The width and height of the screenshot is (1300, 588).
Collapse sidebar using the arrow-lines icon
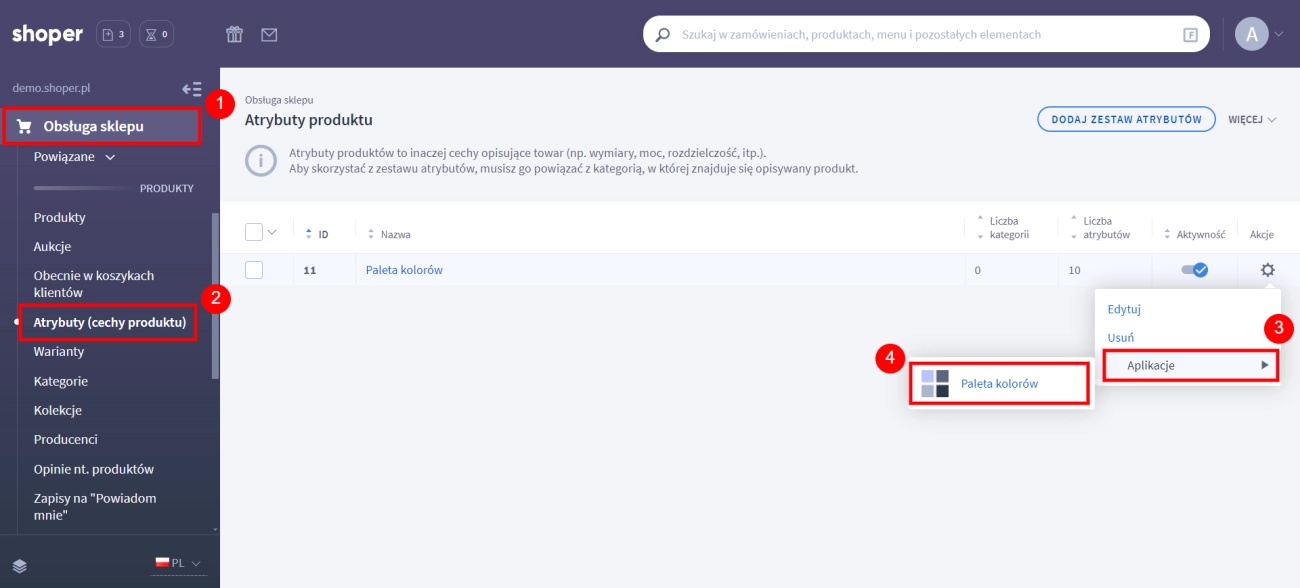[191, 89]
